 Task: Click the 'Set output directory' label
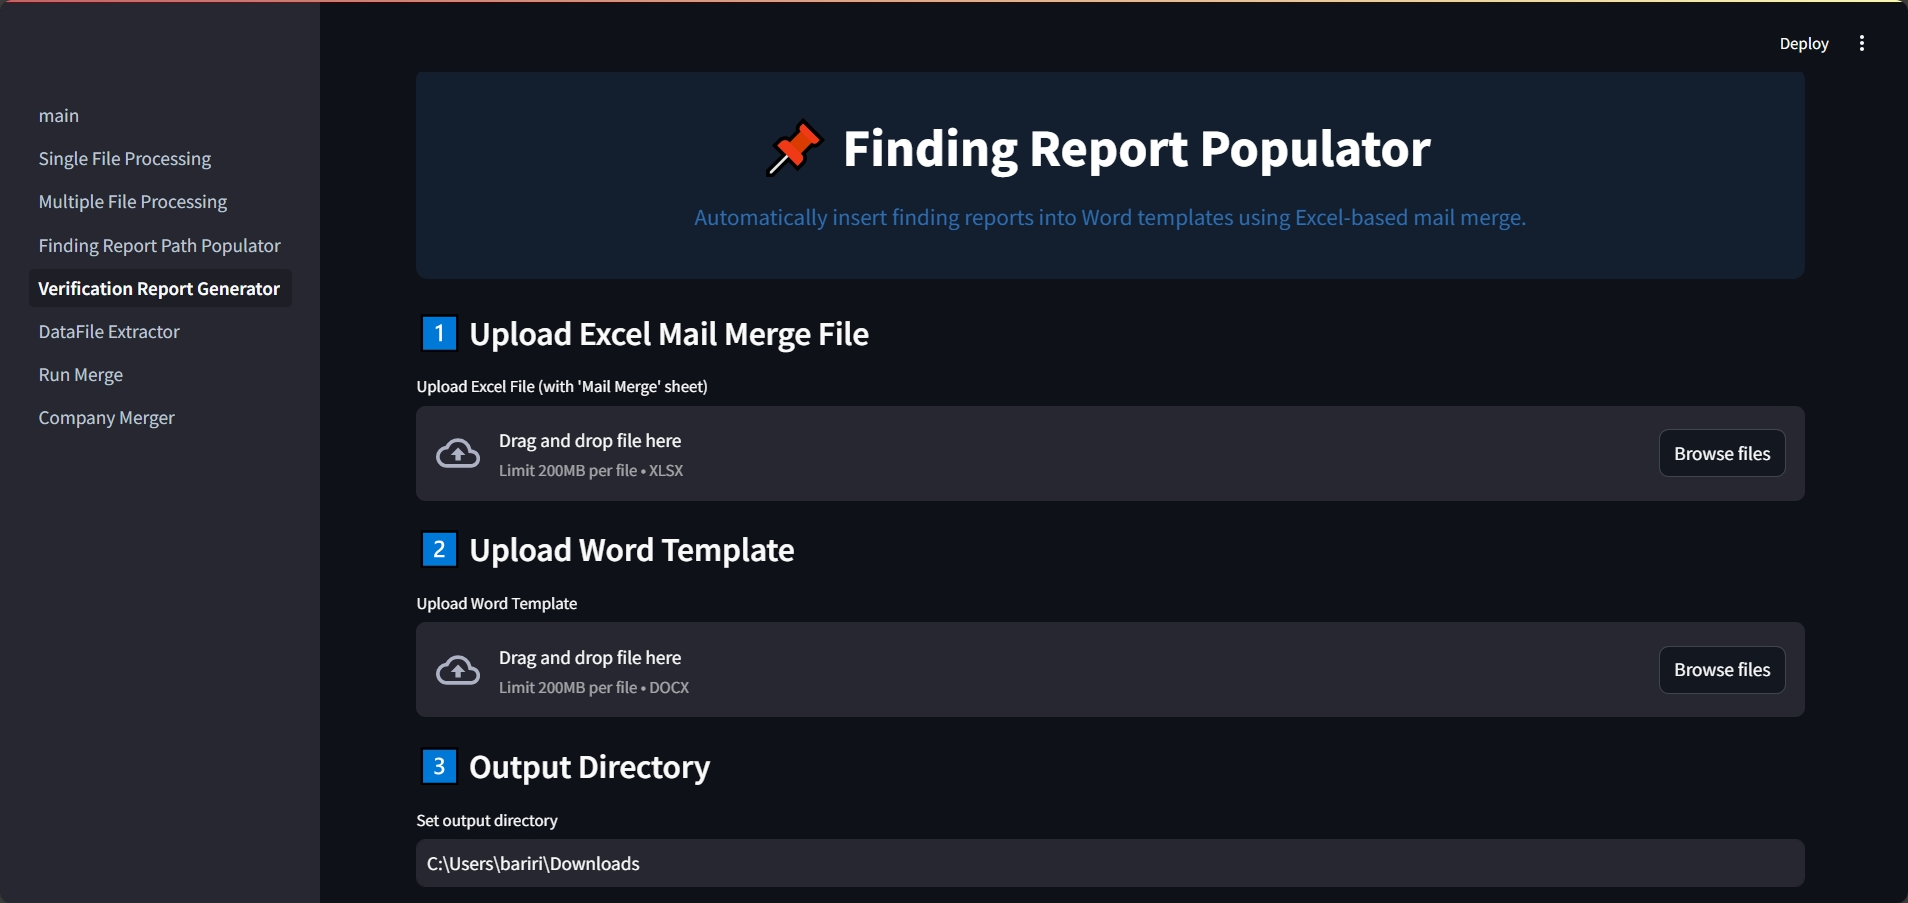(x=487, y=821)
